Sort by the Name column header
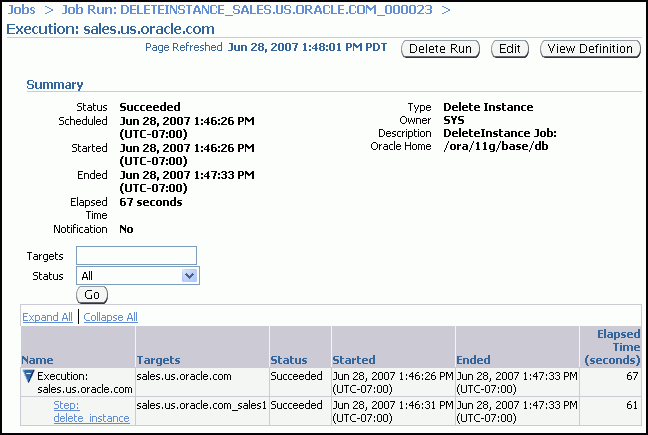Image resolution: width=648 pixels, height=435 pixels. click(37, 360)
